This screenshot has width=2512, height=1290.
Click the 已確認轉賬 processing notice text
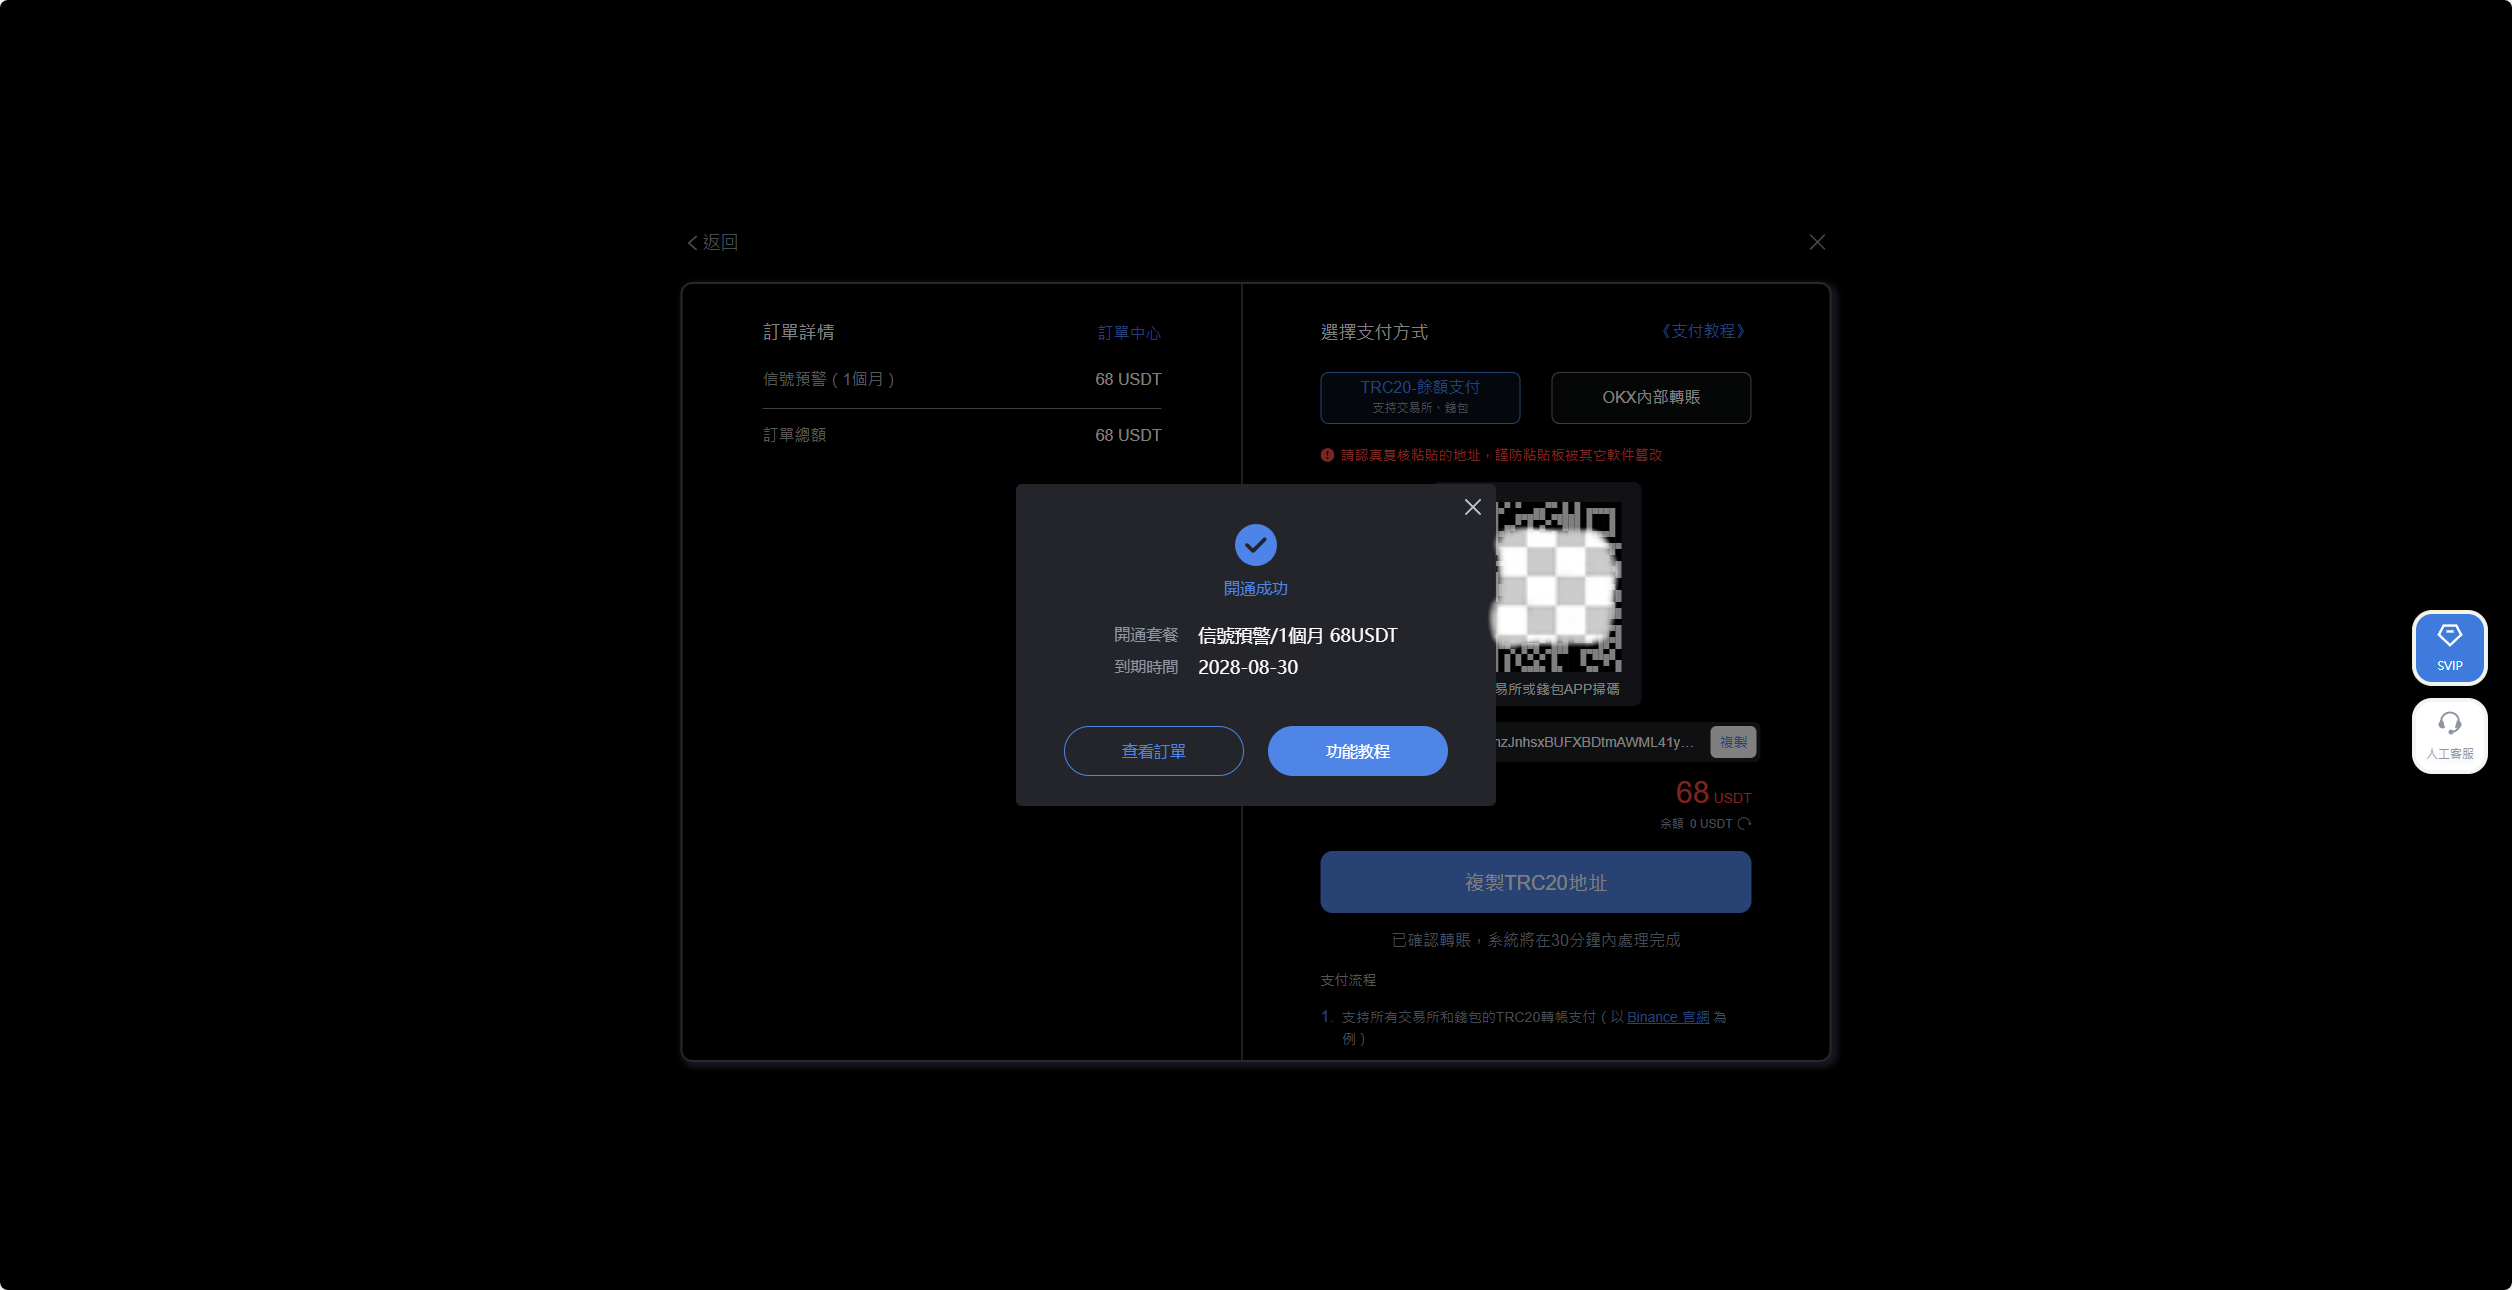coord(1535,940)
